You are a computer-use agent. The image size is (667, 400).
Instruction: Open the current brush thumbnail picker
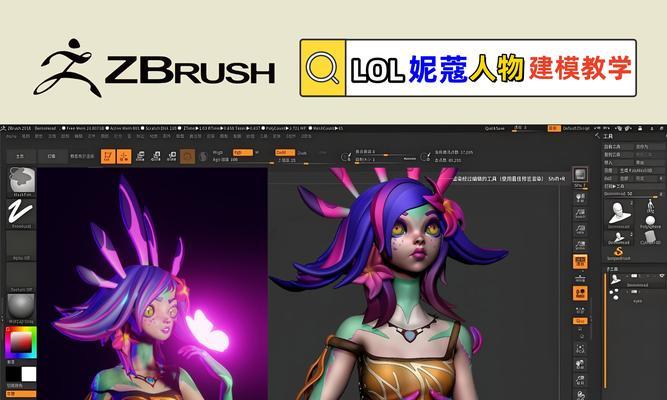[x=21, y=181]
